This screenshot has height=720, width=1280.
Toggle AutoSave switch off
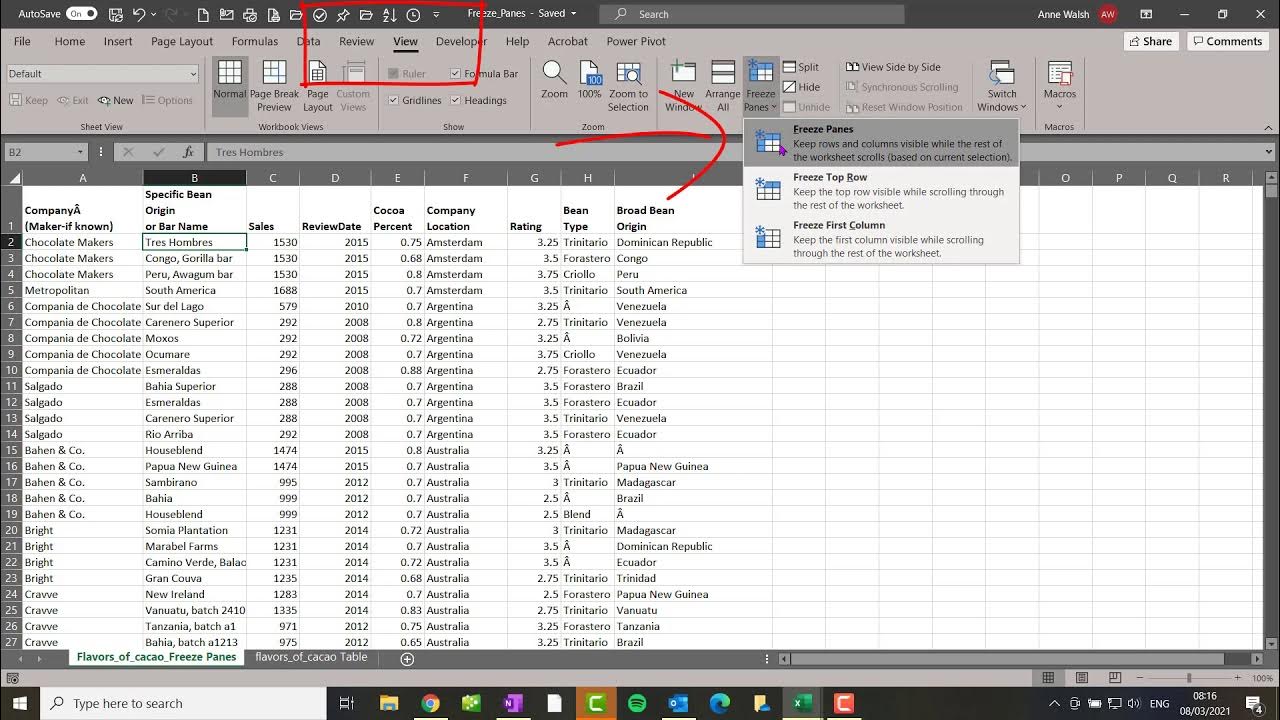tap(81, 14)
